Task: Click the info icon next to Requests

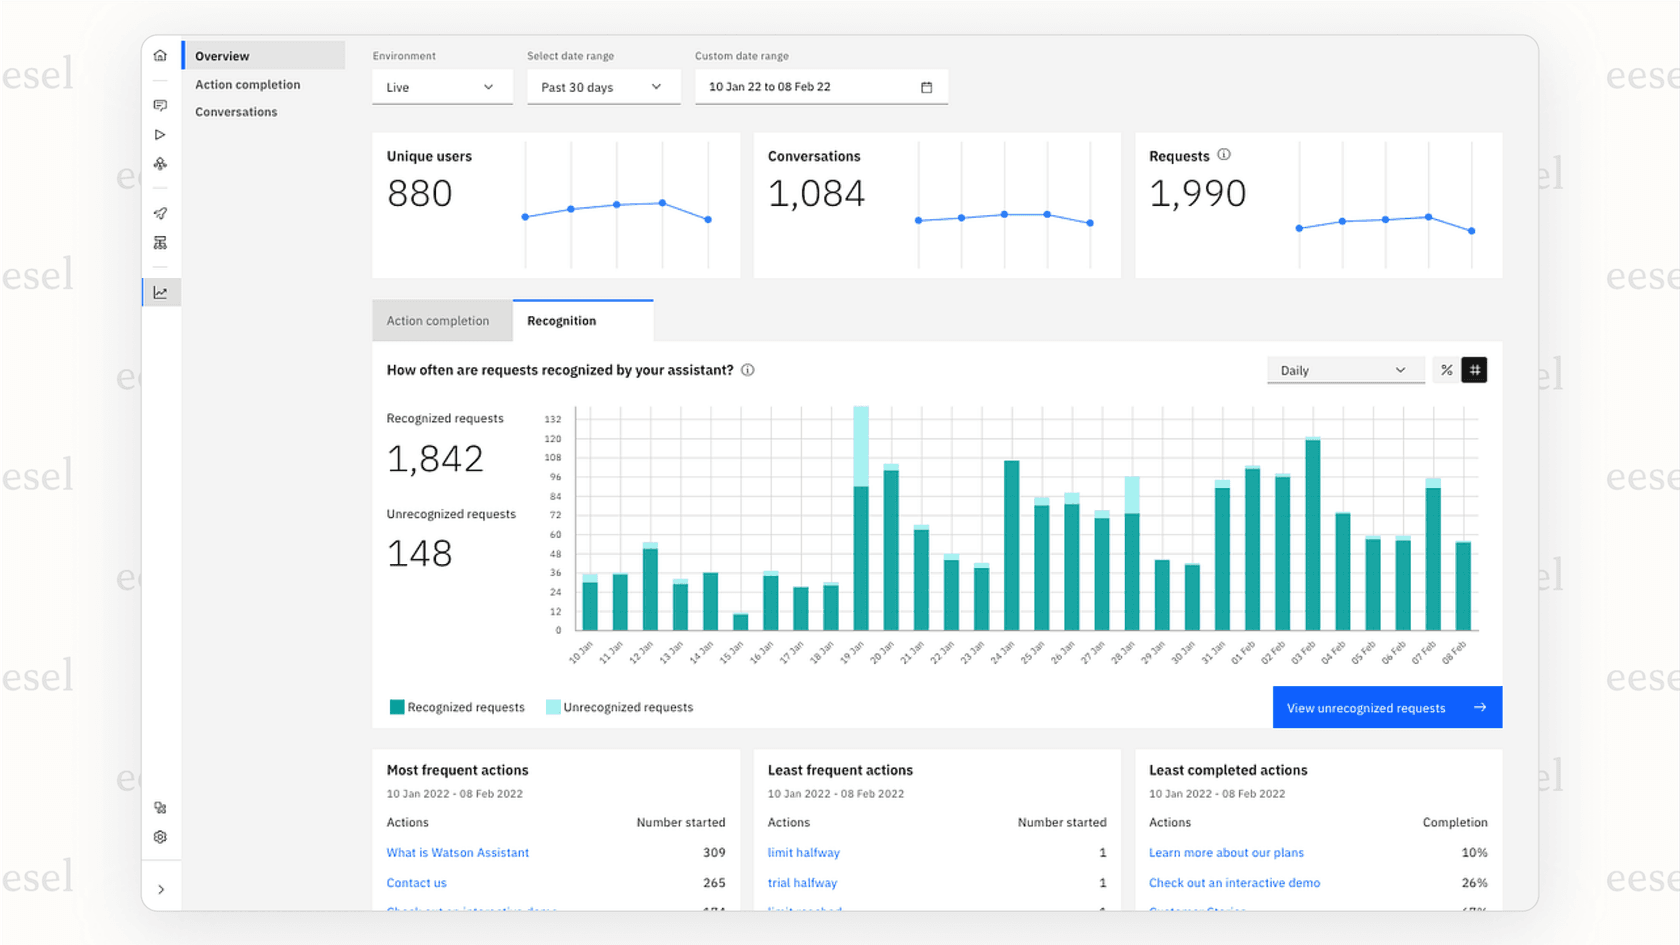Action: (1224, 155)
